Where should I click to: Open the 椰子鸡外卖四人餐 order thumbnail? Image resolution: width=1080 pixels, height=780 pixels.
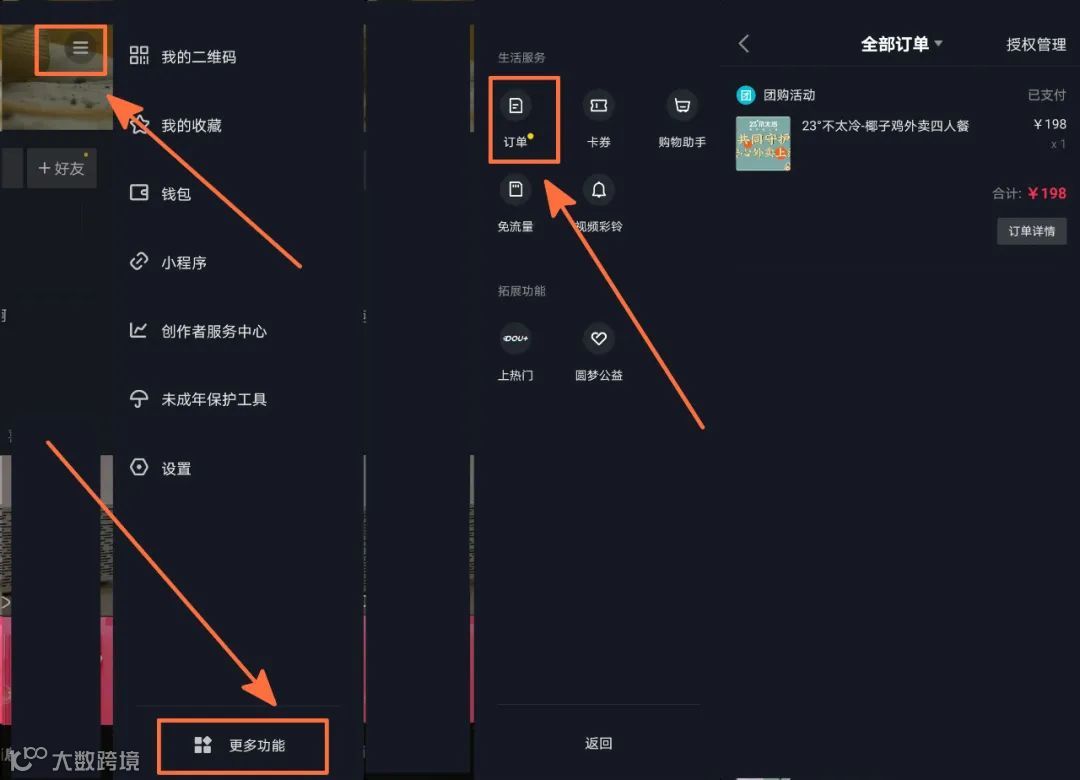click(763, 143)
